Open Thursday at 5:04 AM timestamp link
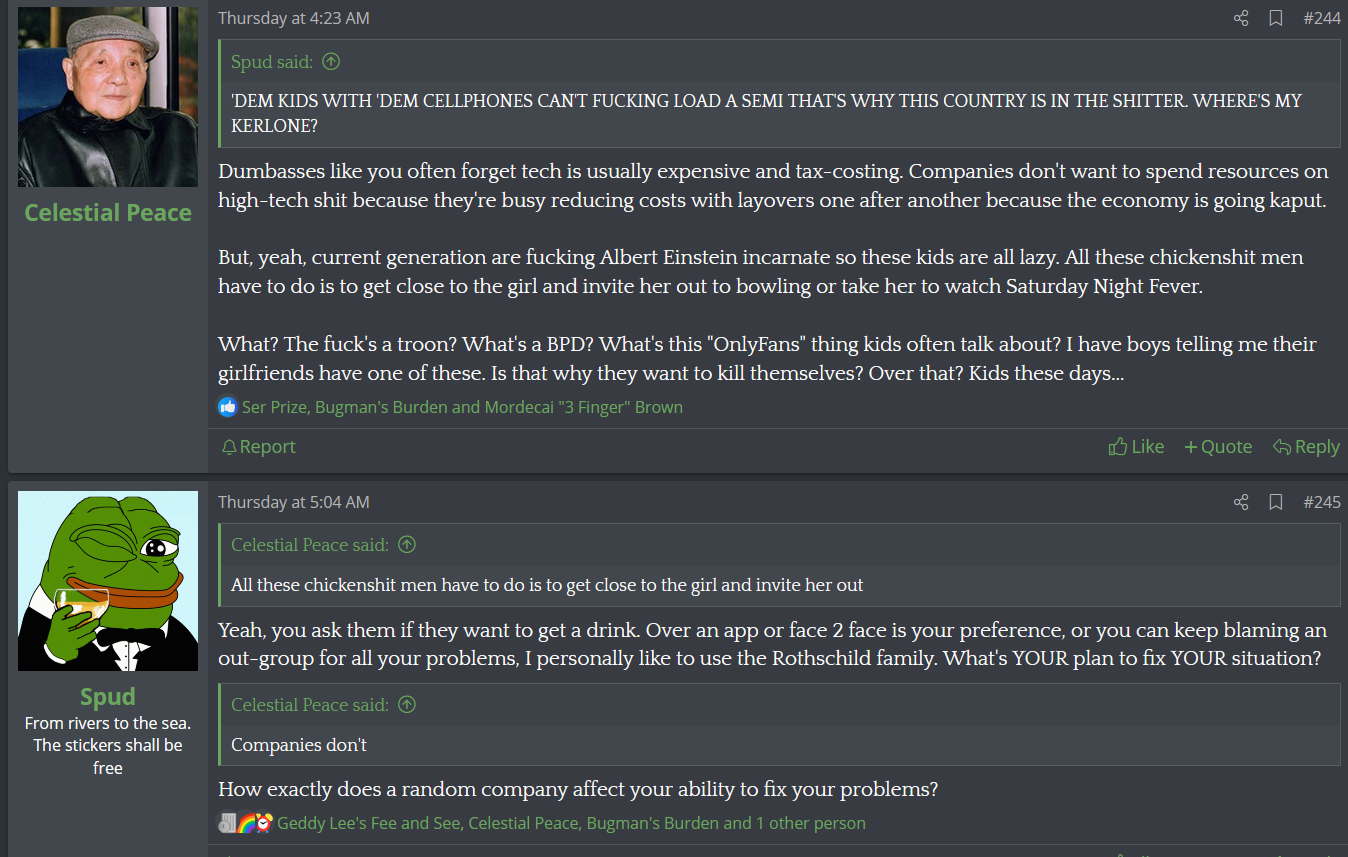Screen dimensions: 1348x857 tap(294, 502)
